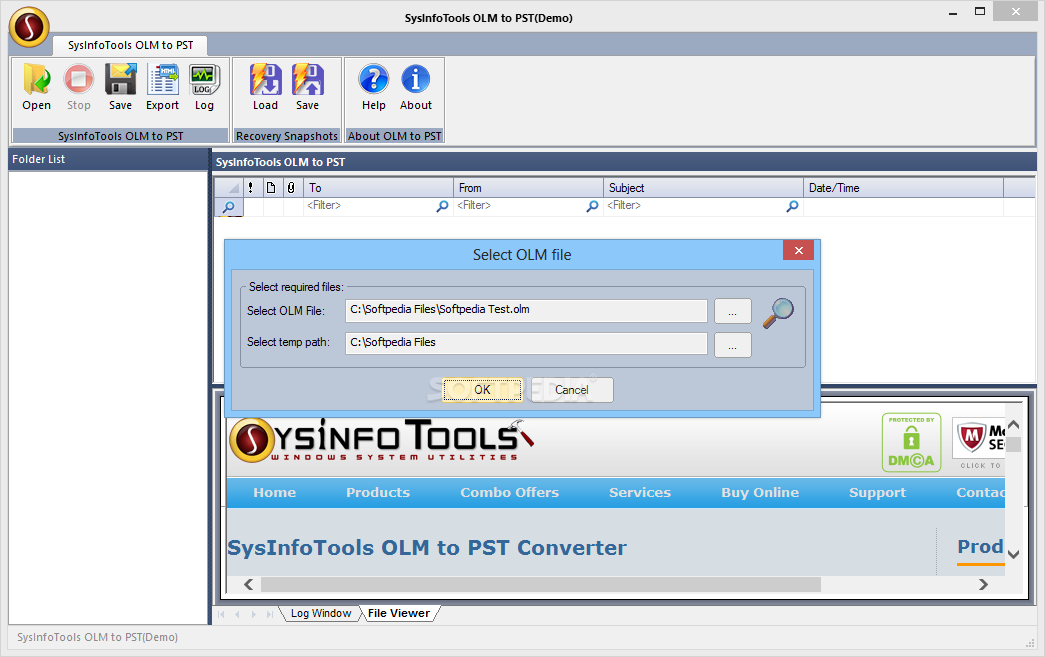Click the web viewer scroll down arrow
The image size is (1045, 657).
(1014, 554)
